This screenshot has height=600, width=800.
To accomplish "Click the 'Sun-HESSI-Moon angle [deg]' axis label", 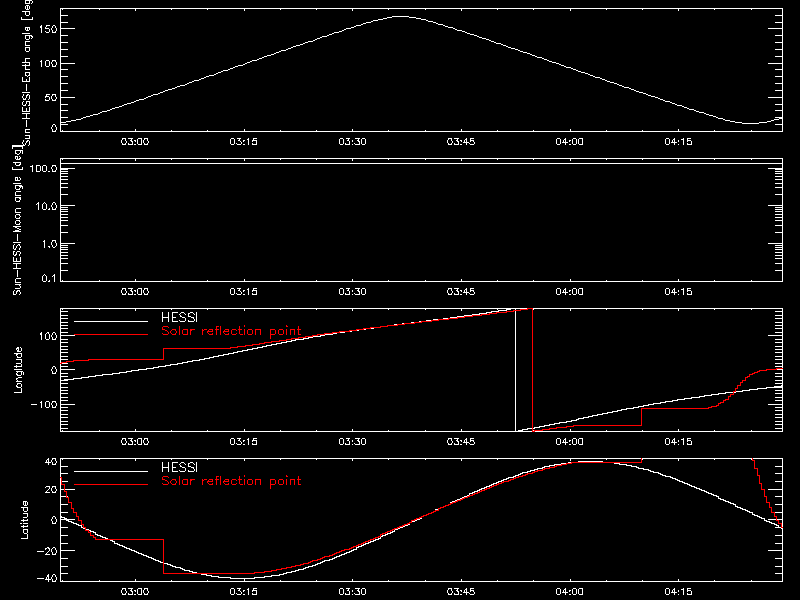I will (x=17, y=221).
